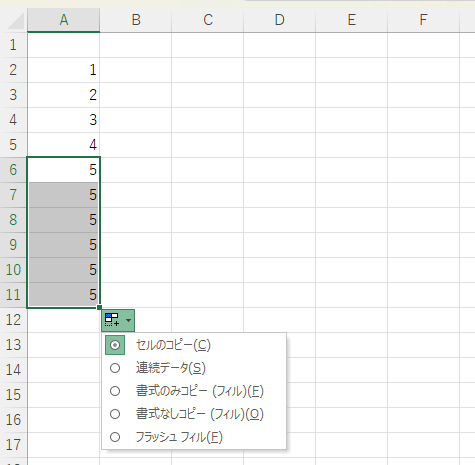The height and width of the screenshot is (465, 475).
Task: Select the セルのコピー(C) radio option
Action: click(194, 345)
